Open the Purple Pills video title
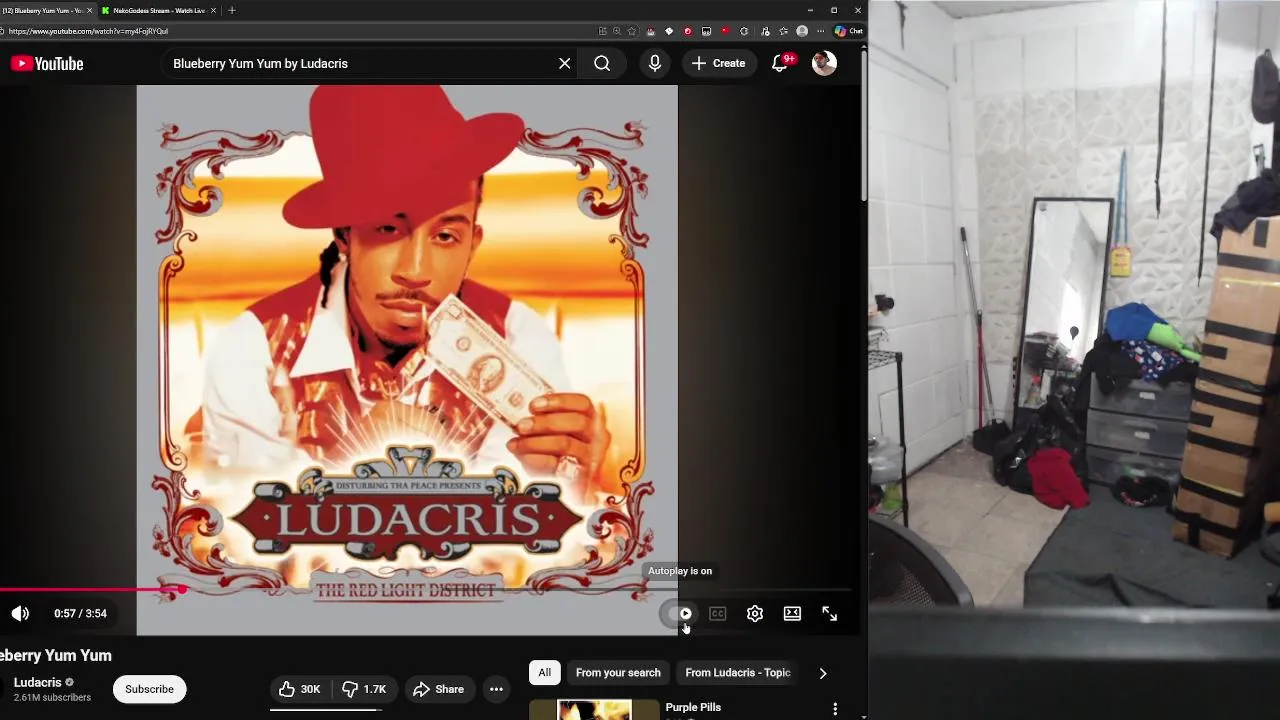Screen dimensions: 1280x720 [x=693, y=707]
